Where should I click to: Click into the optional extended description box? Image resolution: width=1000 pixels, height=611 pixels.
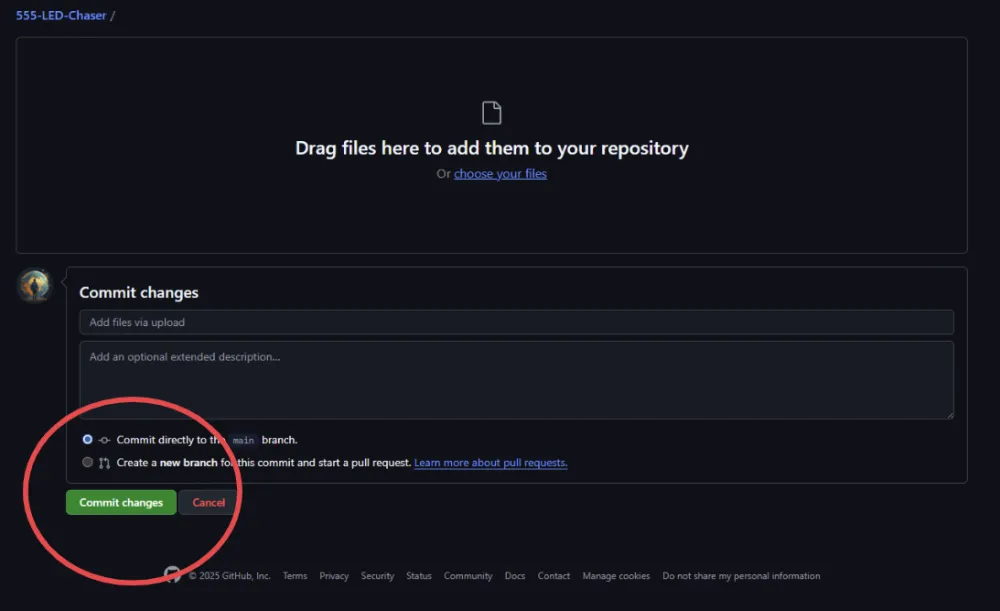pyautogui.click(x=516, y=380)
